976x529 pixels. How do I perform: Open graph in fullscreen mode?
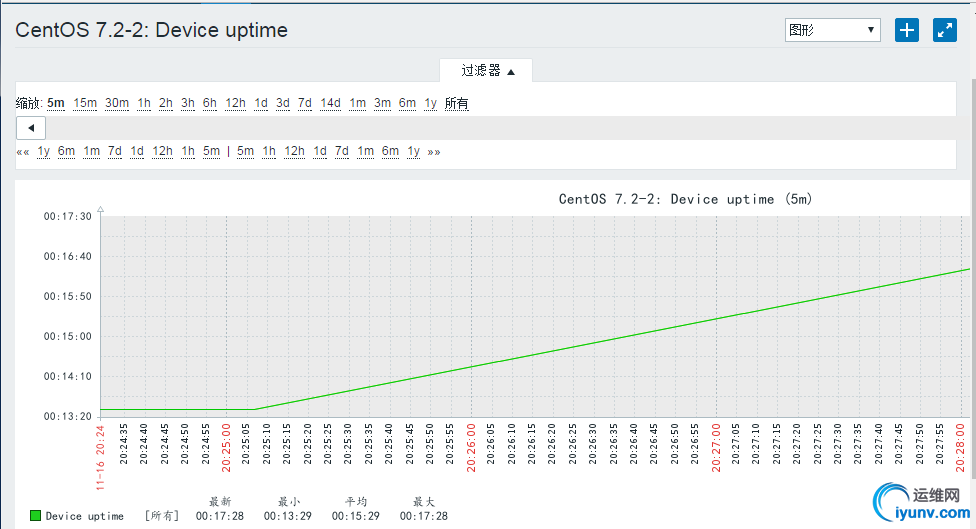pos(945,30)
